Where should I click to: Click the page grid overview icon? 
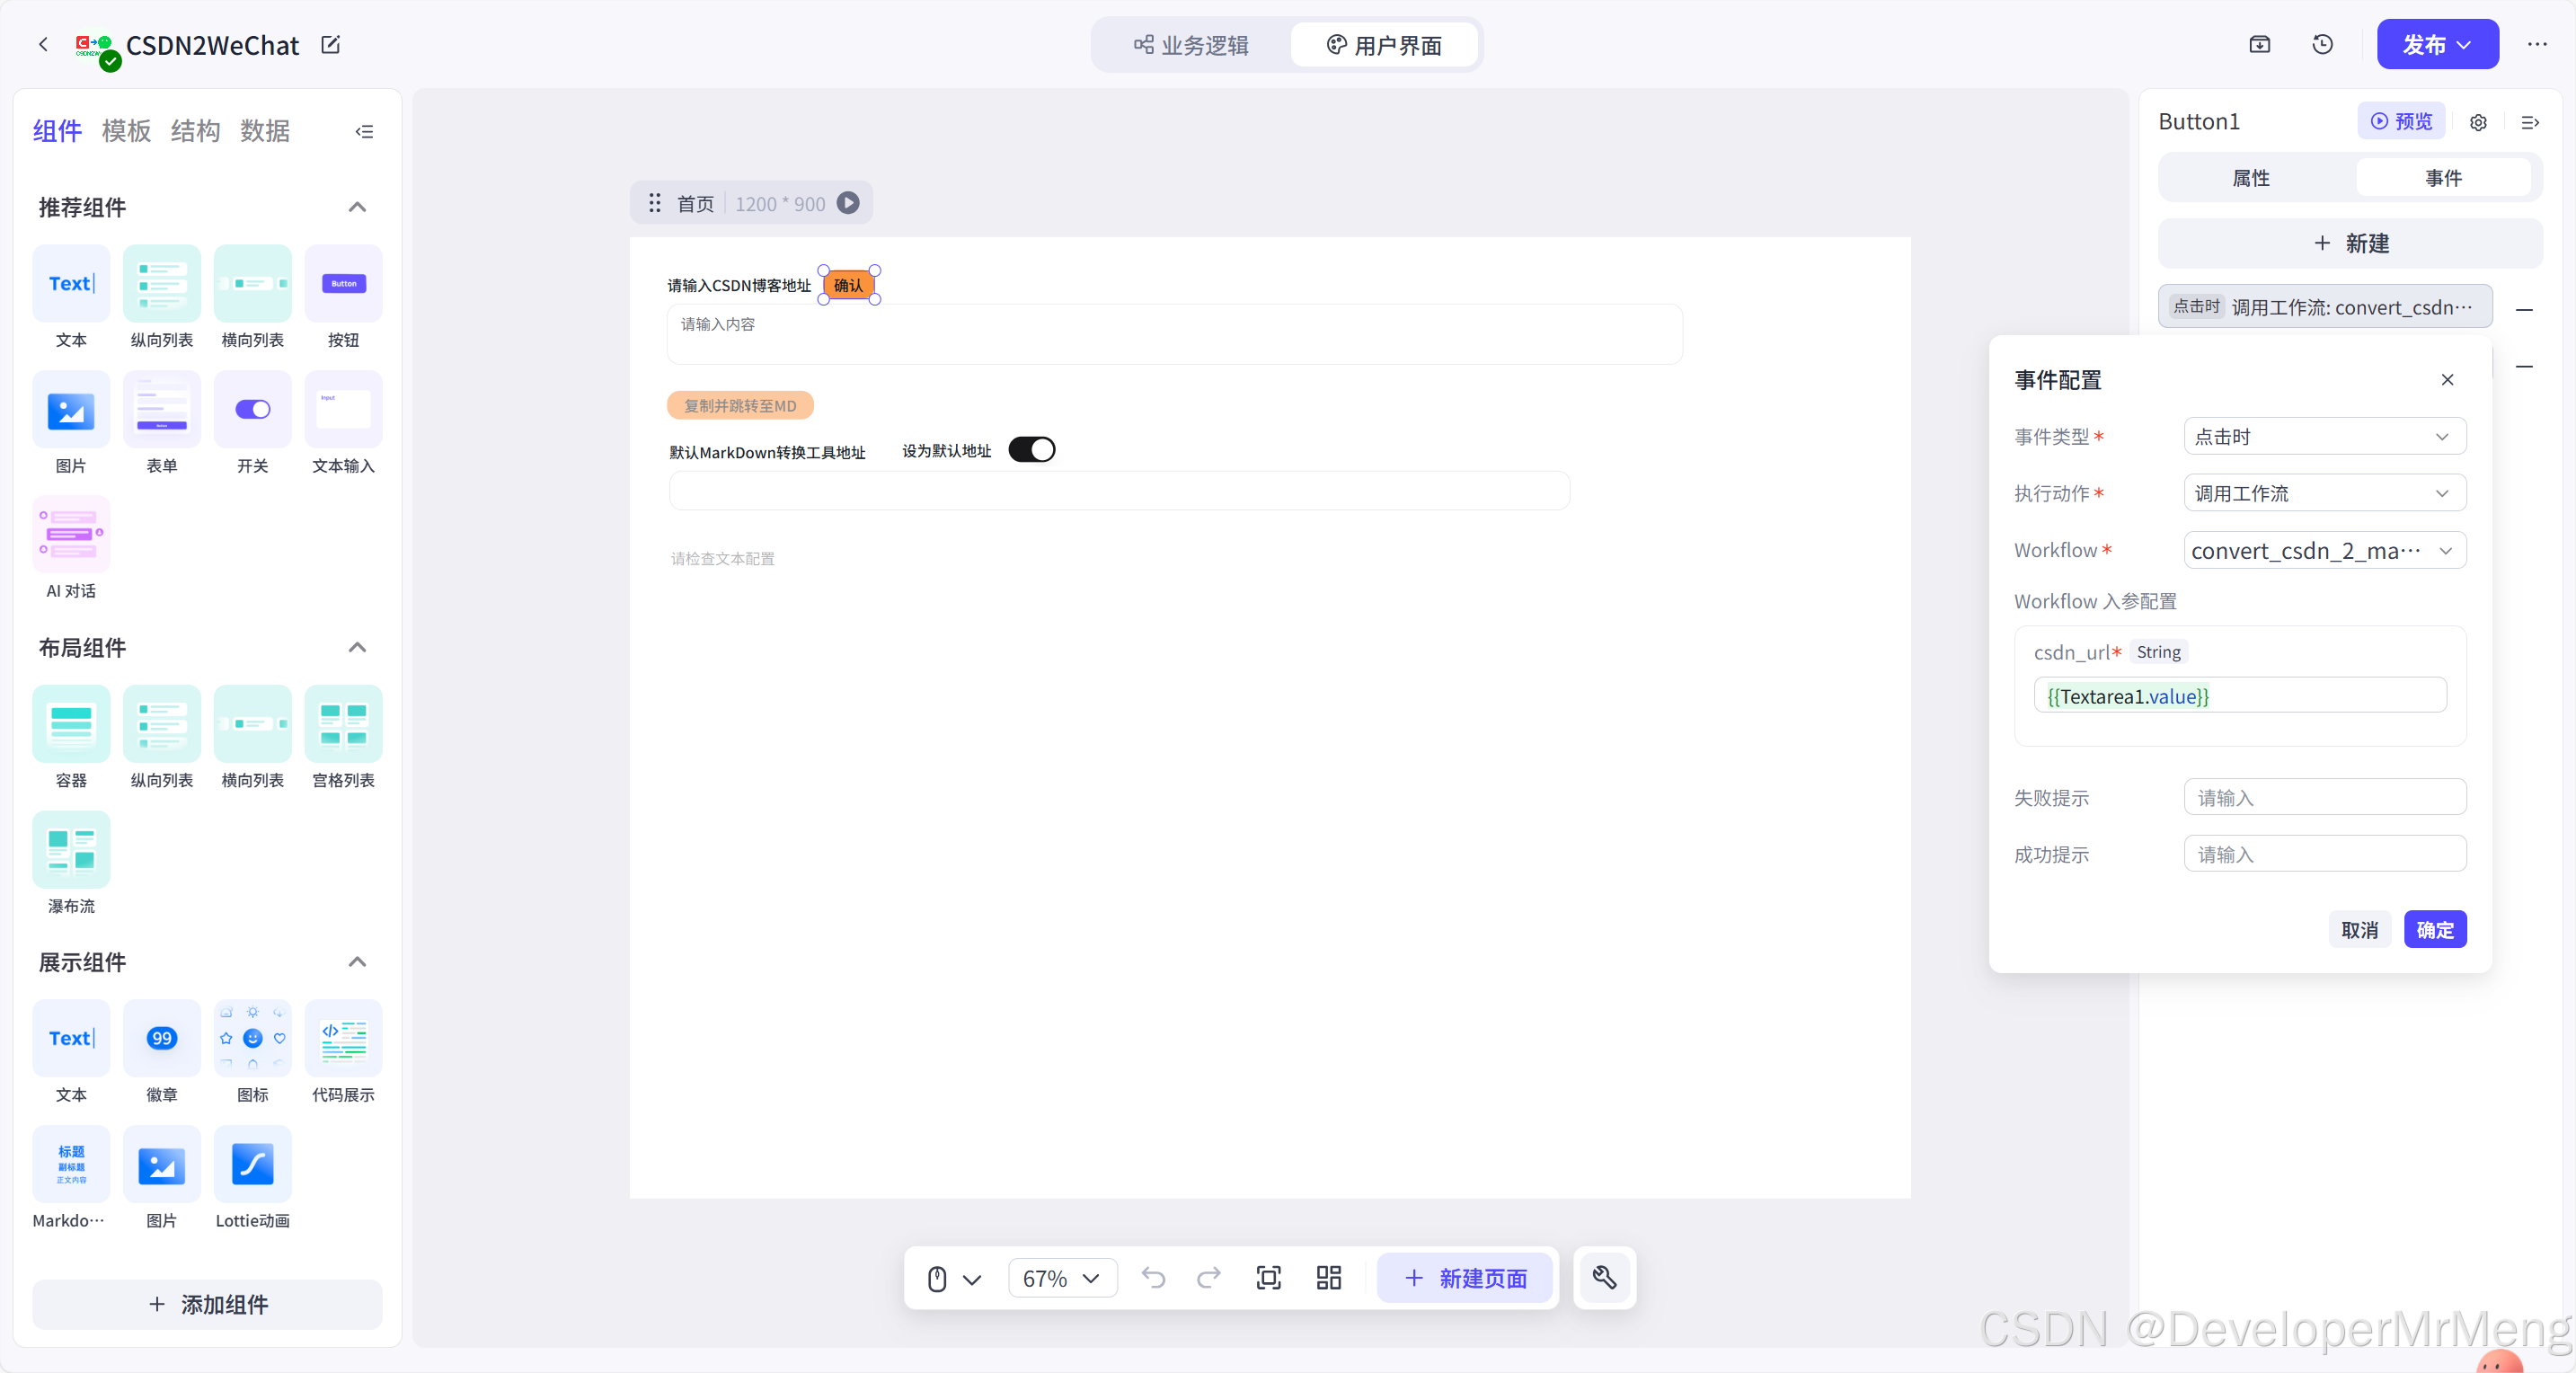coord(1328,1277)
